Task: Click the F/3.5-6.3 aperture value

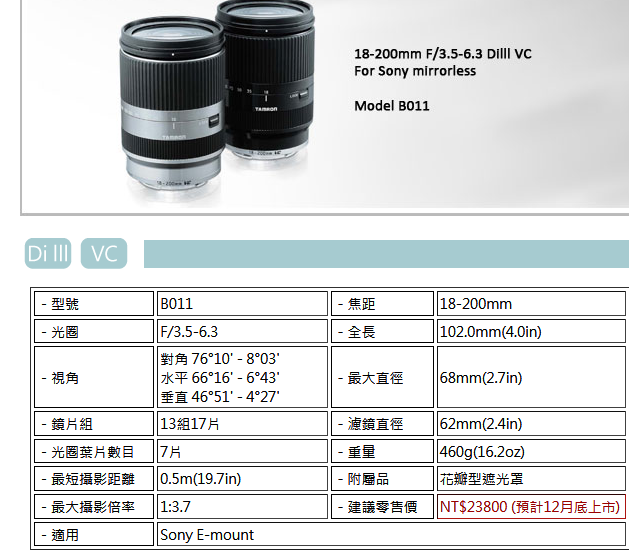Action: (x=189, y=332)
